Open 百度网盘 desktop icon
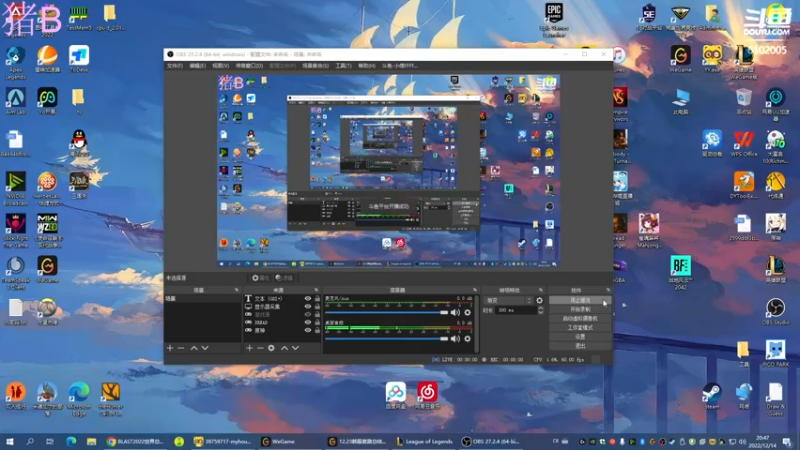This screenshot has height=450, width=800. coord(395,396)
